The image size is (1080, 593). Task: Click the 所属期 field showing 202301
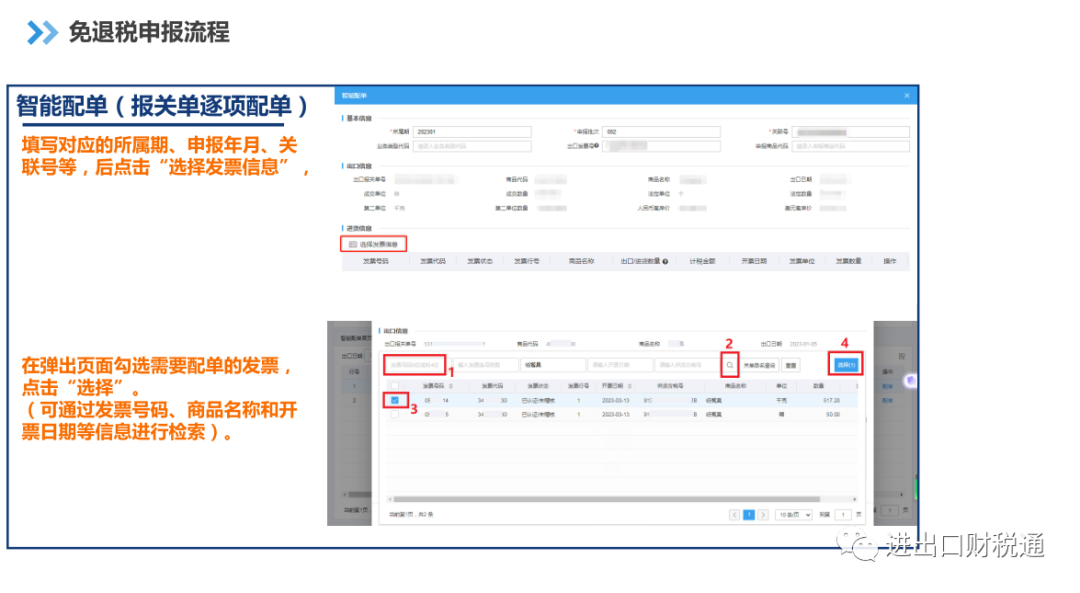pyautogui.click(x=472, y=132)
